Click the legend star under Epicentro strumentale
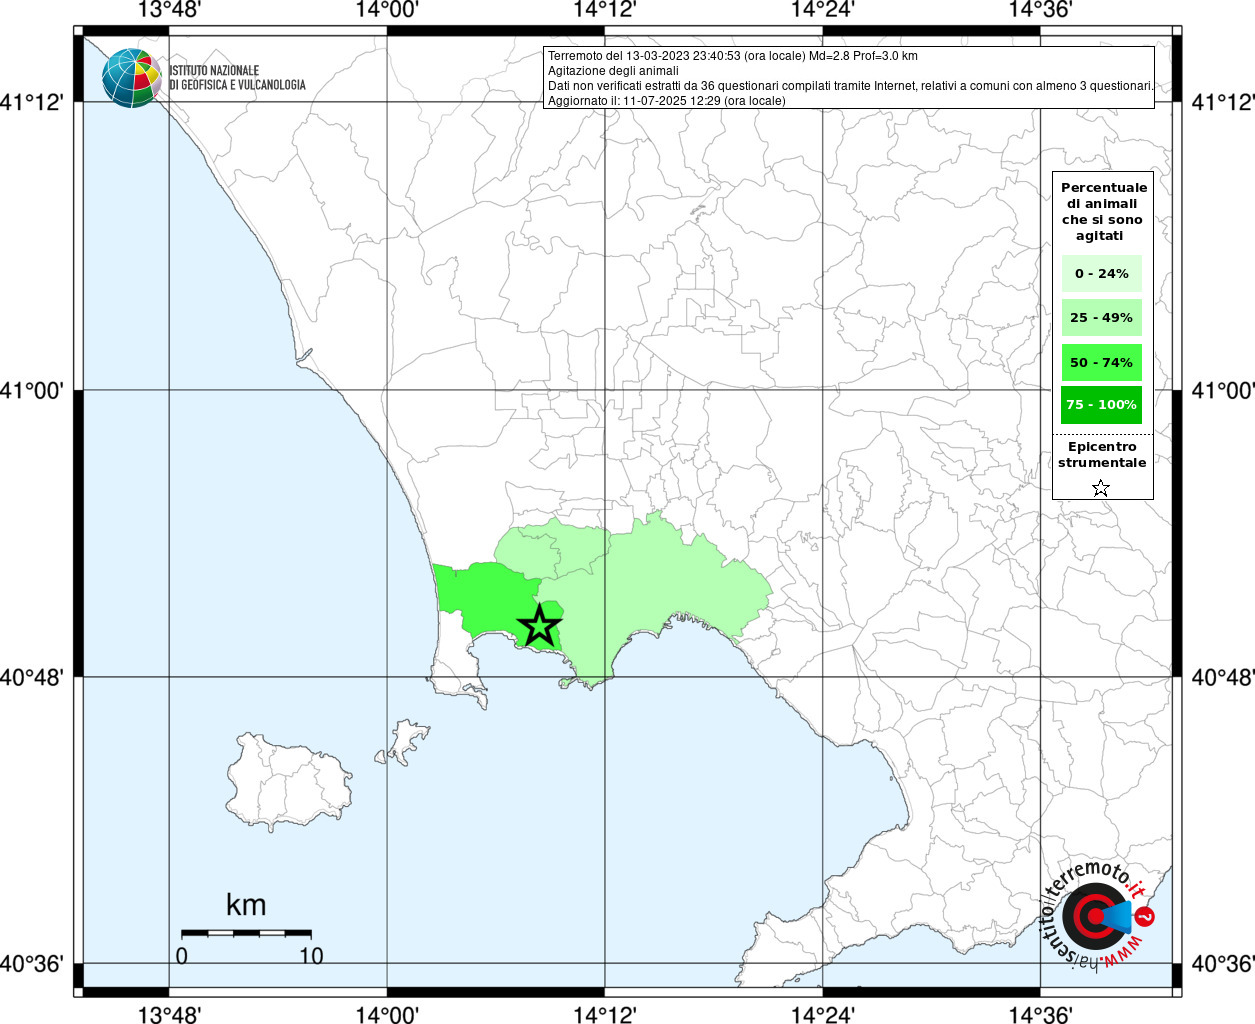The width and height of the screenshot is (1255, 1024). point(1101,488)
